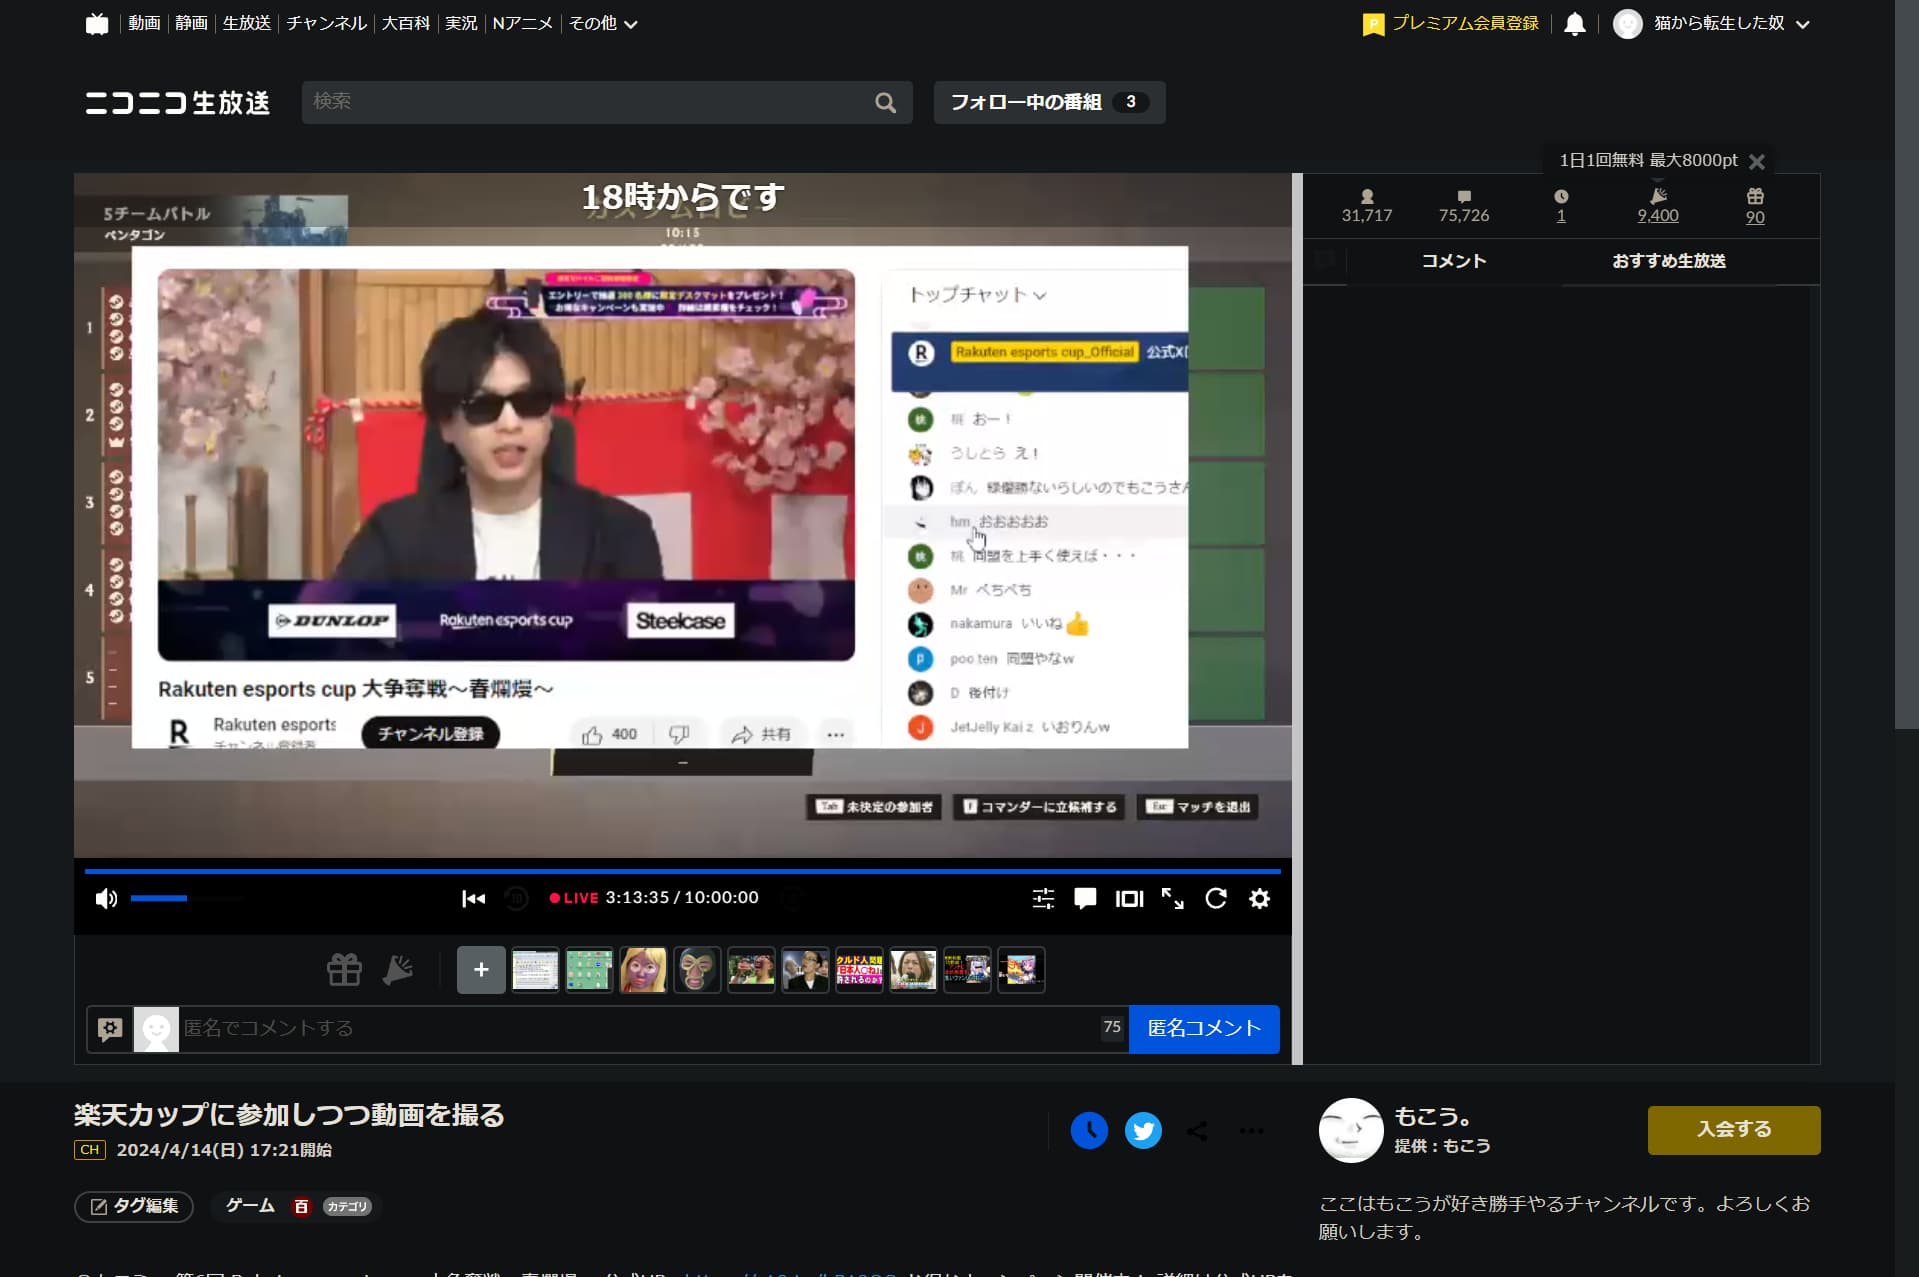Viewport: 1919px width, 1277px height.
Task: Switch to the おすすめ生放送 tab
Action: (1669, 261)
